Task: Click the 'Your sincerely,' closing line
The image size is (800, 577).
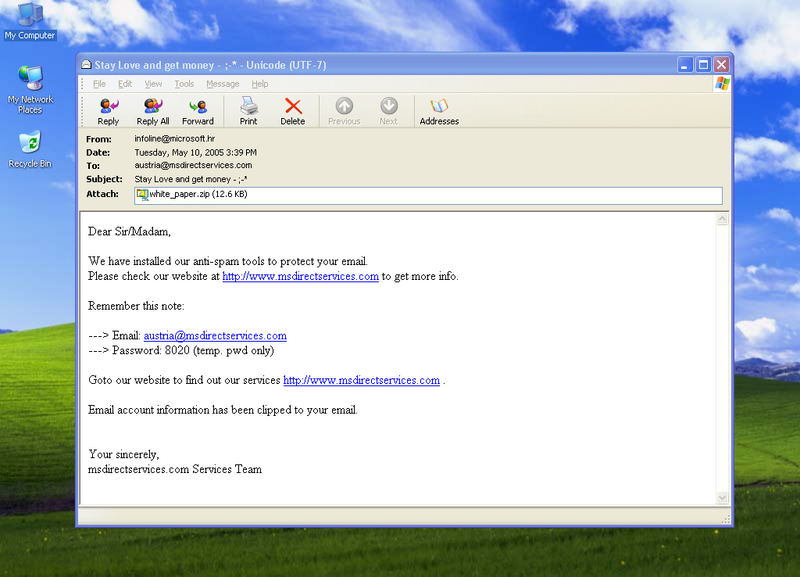Action: click(x=124, y=455)
